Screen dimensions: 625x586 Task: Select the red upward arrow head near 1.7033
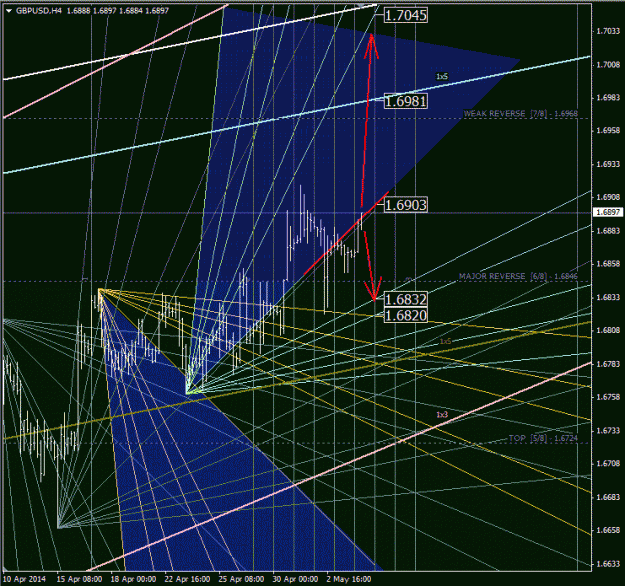pos(371,46)
